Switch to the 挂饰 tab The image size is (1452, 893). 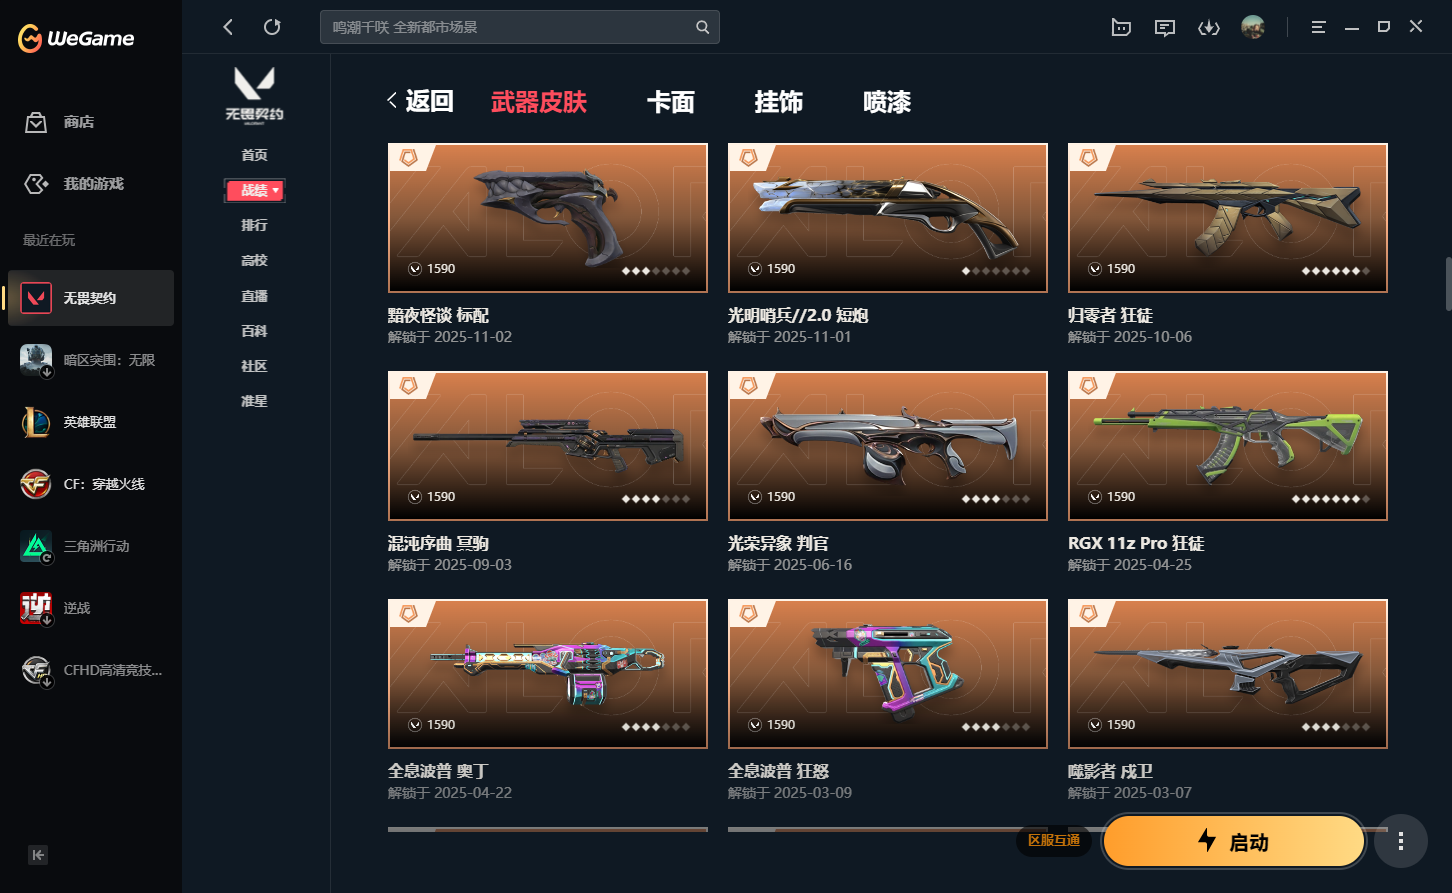click(778, 102)
